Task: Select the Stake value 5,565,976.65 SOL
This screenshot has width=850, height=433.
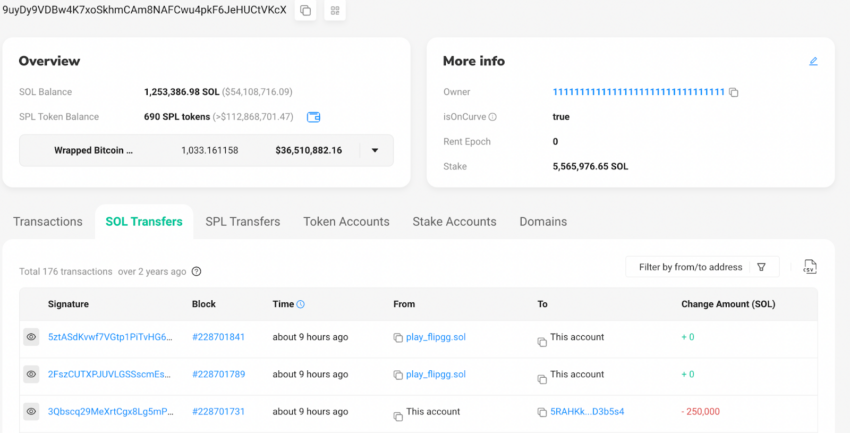Action: coord(590,167)
